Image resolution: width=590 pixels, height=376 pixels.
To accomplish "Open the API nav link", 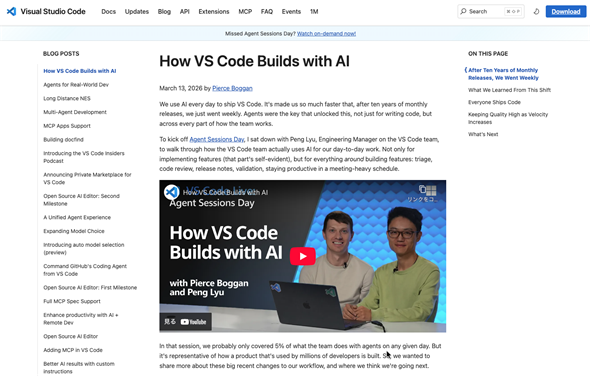I will pyautogui.click(x=184, y=12).
